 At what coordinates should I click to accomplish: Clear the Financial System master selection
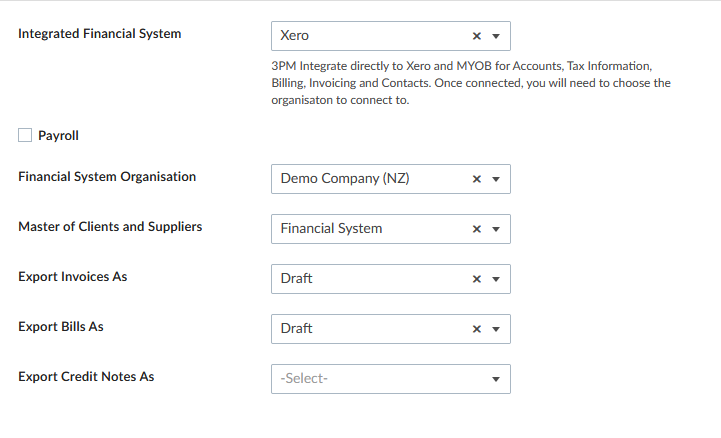click(476, 229)
